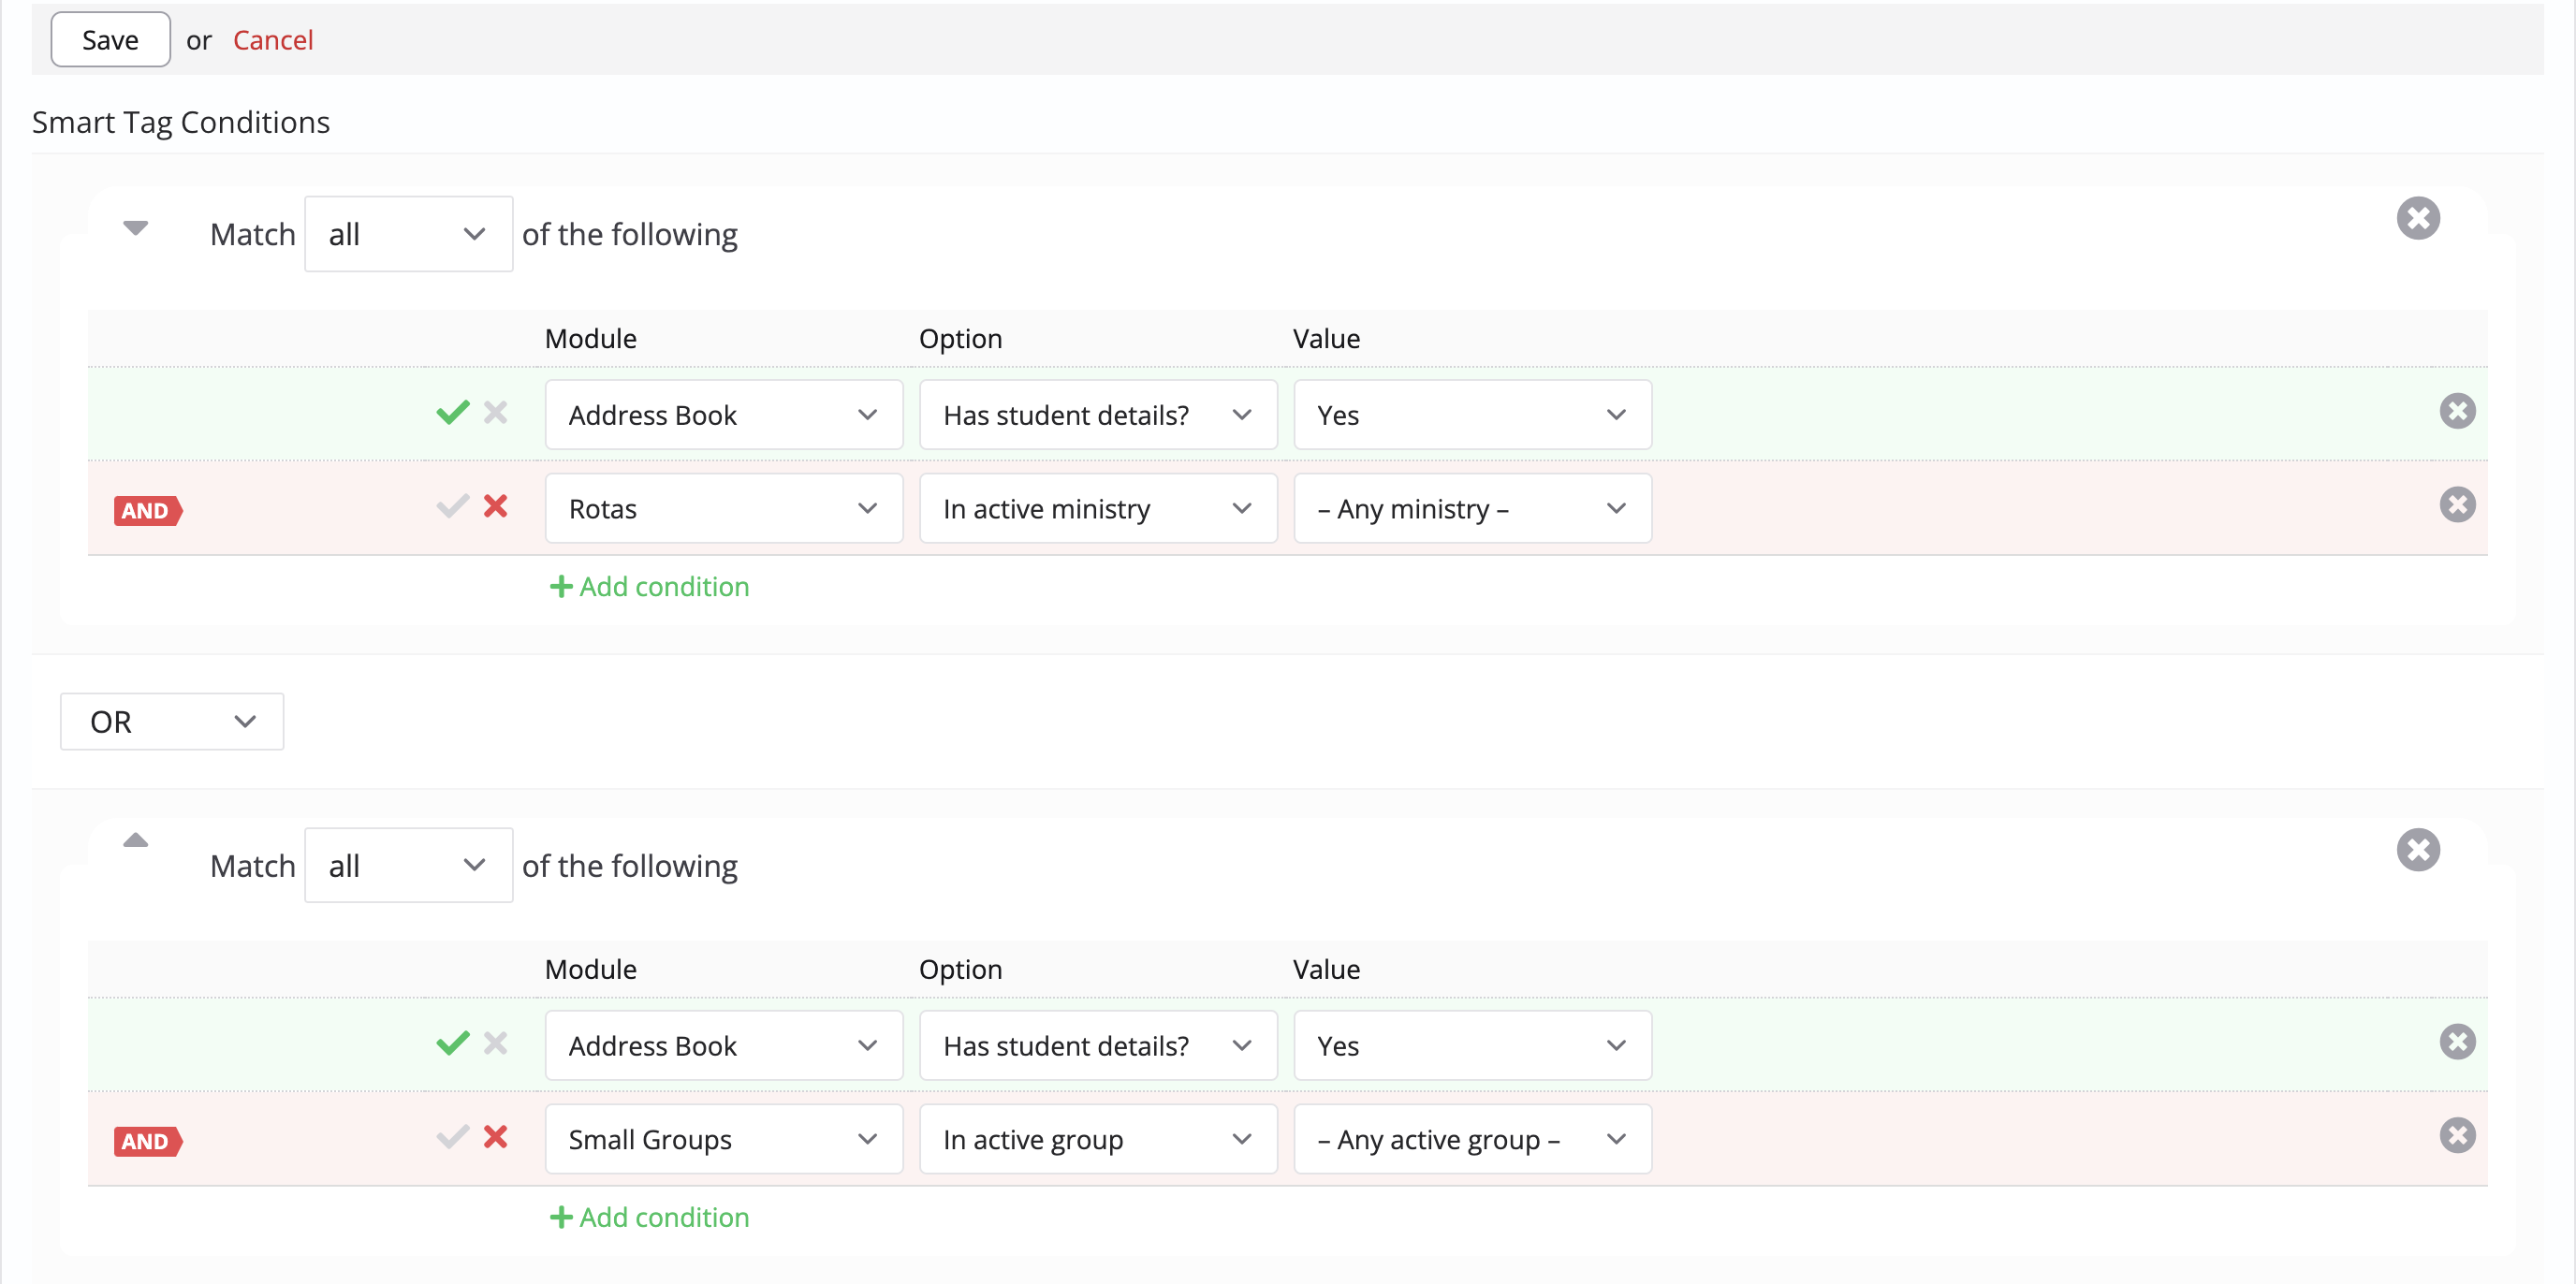Screen dimensions: 2576x1284
Task: Collapse the first condition group with down triangle
Action: tap(135, 228)
